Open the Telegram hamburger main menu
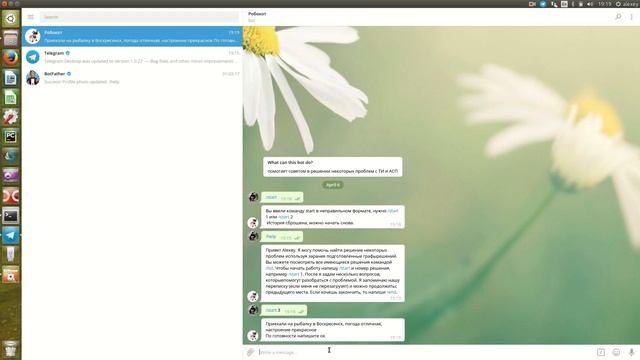This screenshot has height=360, width=640. tap(31, 17)
